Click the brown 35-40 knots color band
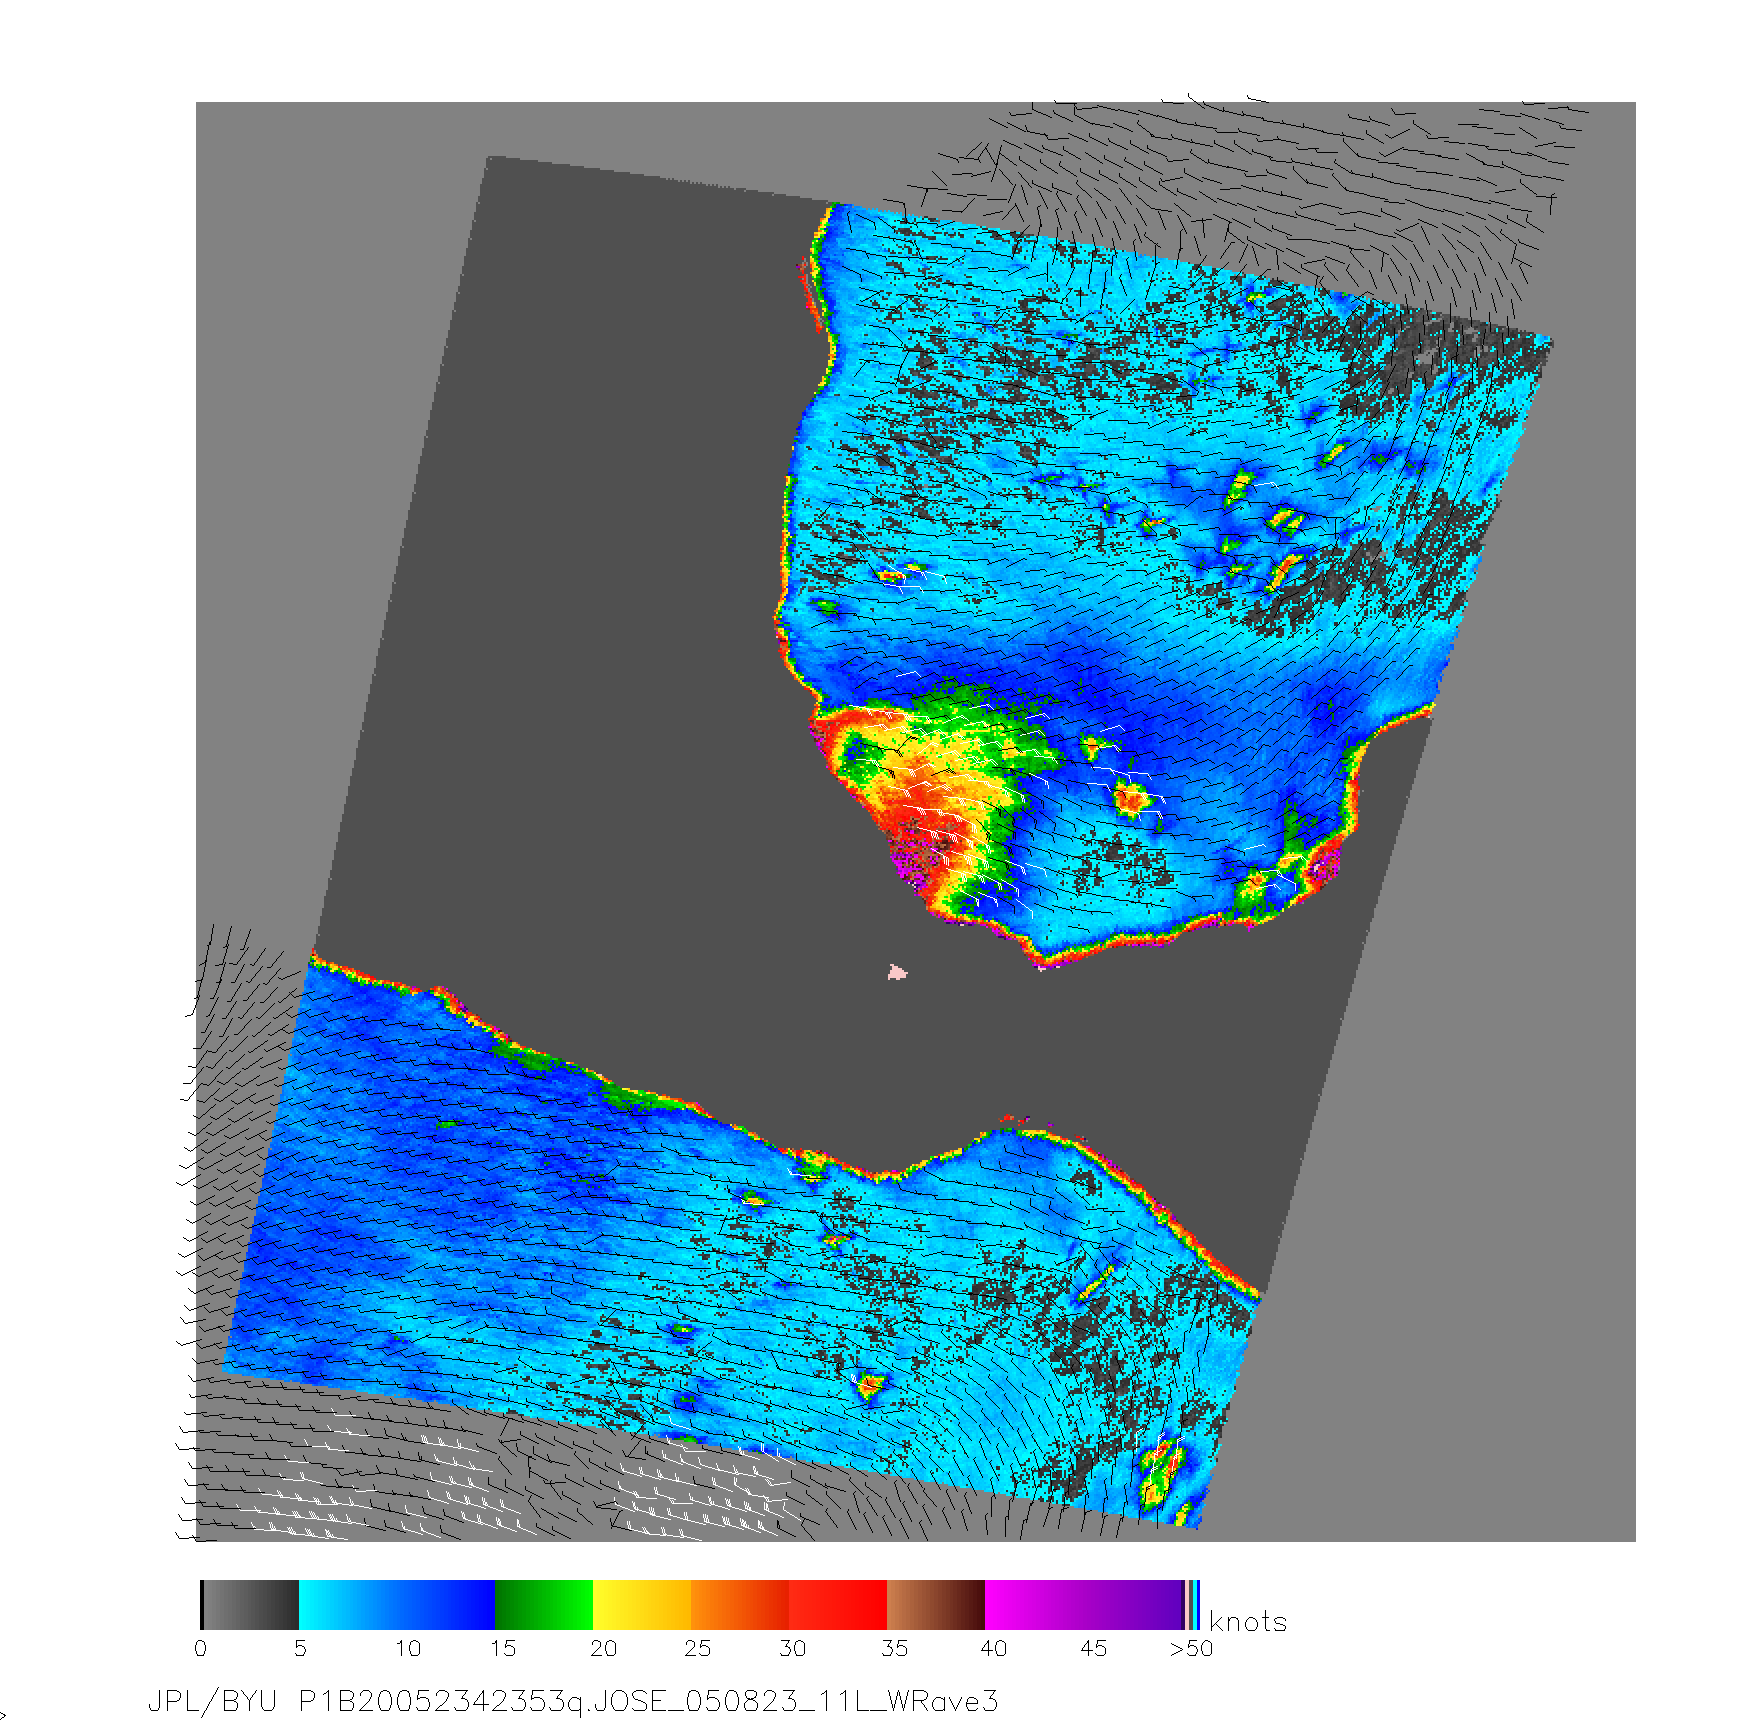 pos(936,1605)
